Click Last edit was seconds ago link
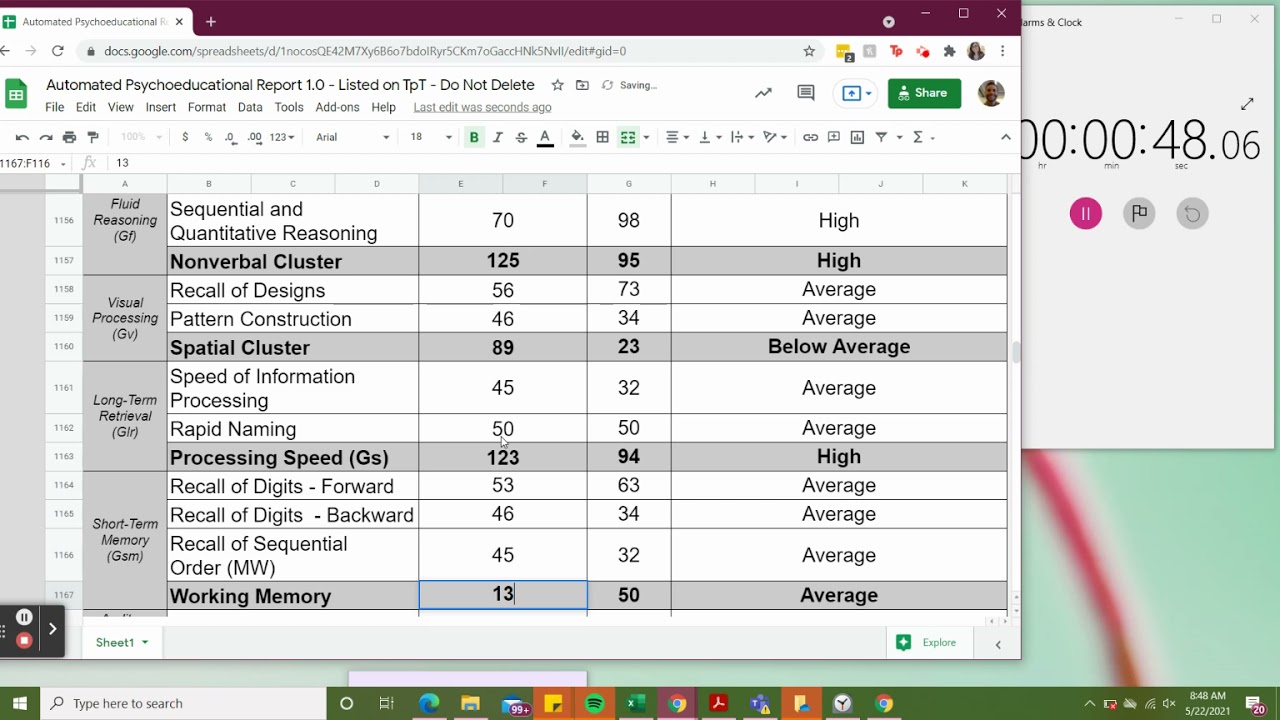 click(x=482, y=107)
